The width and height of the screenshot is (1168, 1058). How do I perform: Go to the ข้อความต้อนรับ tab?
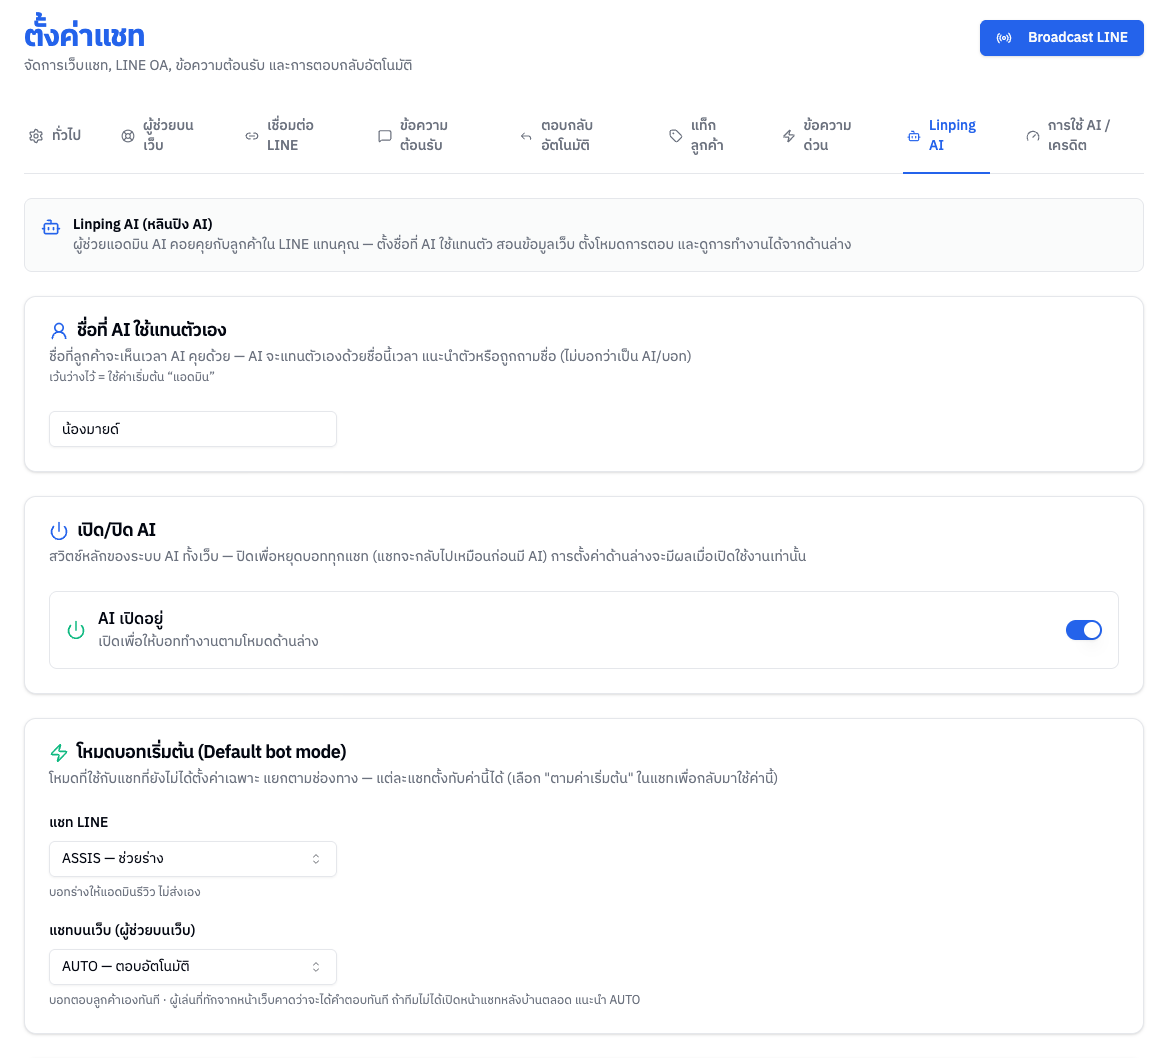[412, 136]
